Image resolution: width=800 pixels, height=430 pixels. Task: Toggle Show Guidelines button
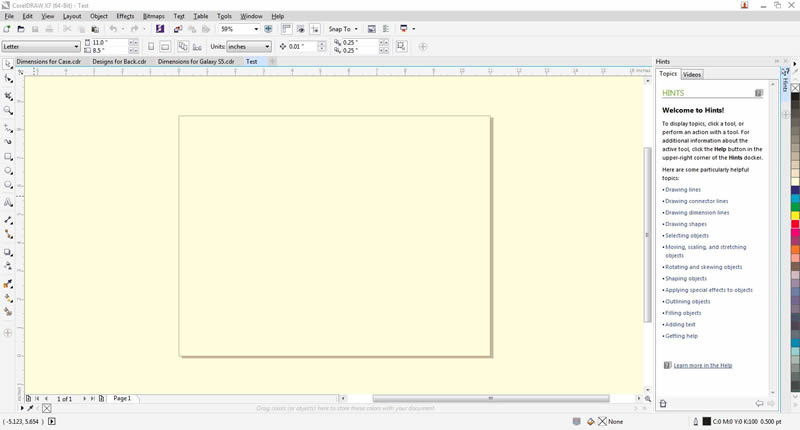(315, 29)
